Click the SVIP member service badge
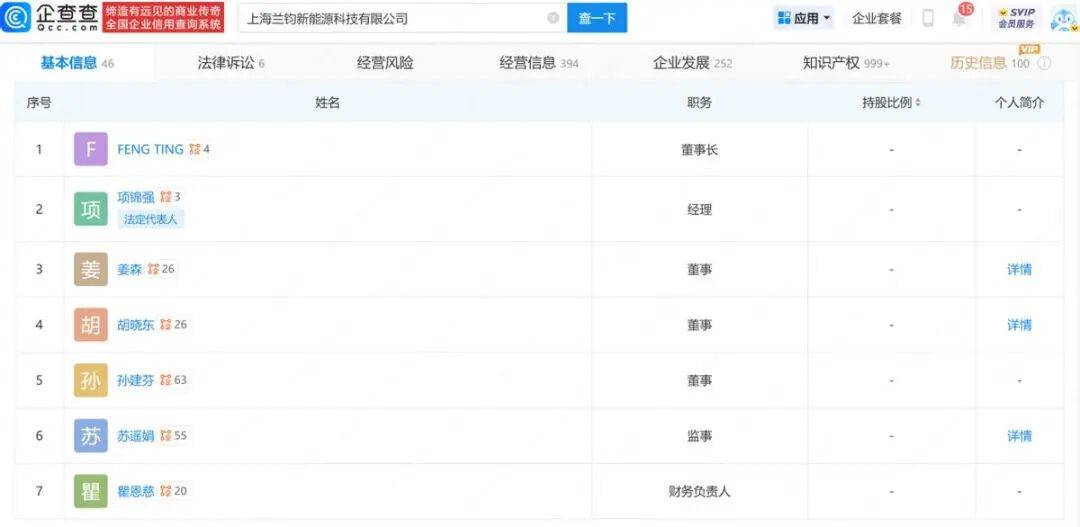The height and width of the screenshot is (527, 1080). click(1016, 18)
